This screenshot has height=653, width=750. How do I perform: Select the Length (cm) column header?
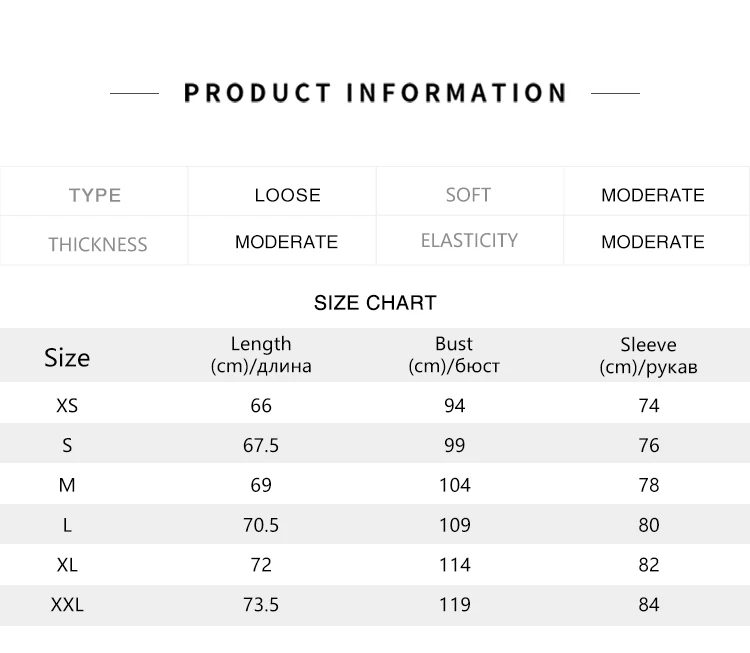pos(261,355)
